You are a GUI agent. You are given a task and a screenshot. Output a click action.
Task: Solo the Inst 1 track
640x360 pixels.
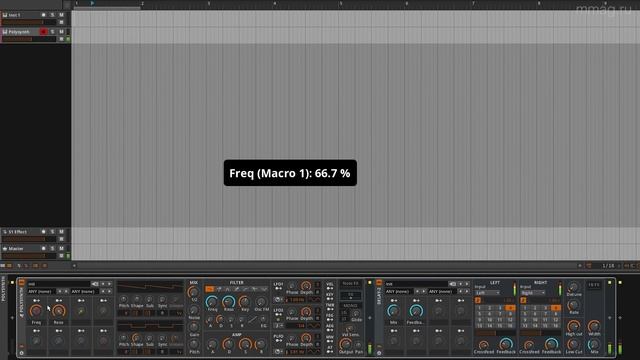coord(52,15)
